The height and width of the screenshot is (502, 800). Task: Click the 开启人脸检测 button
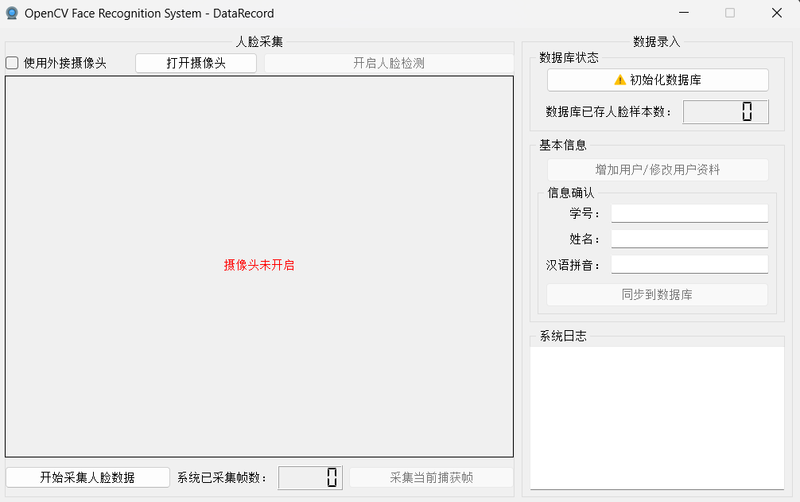389,63
